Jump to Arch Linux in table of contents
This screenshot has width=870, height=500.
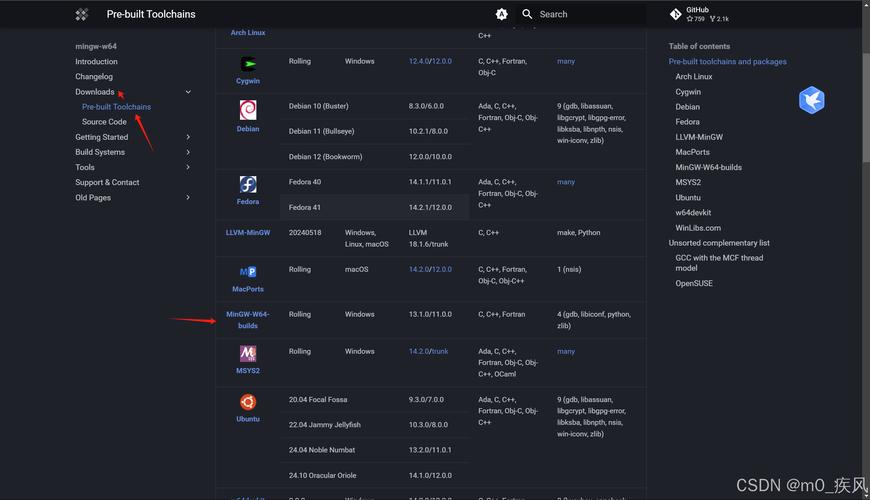(x=694, y=77)
